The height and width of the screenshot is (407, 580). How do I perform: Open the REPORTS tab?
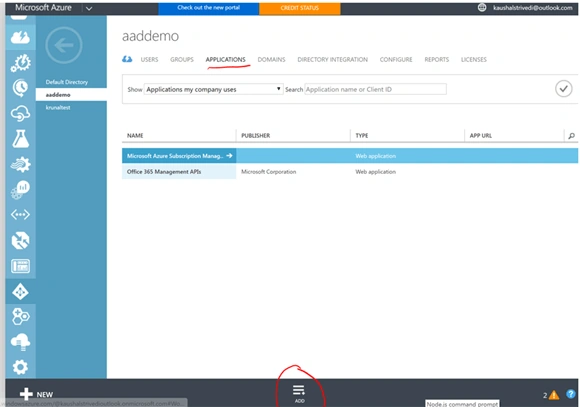pyautogui.click(x=436, y=60)
